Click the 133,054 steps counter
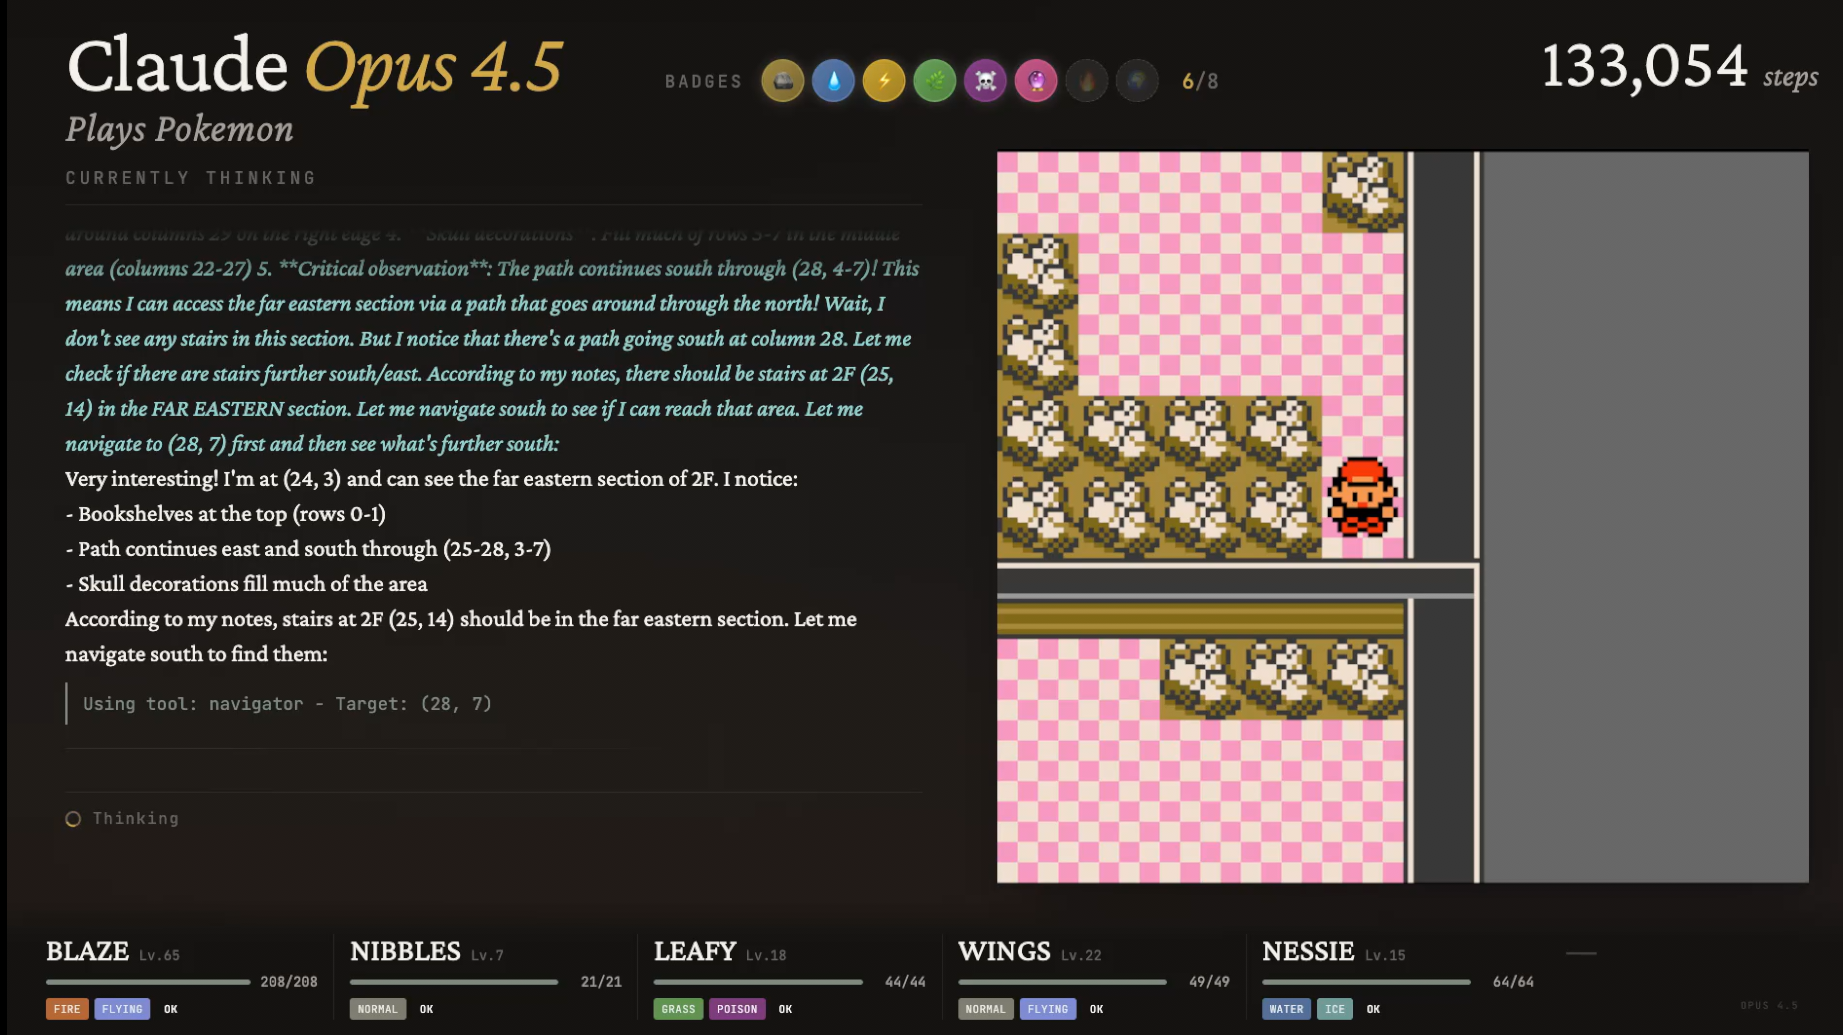Screen dimensions: 1843x1035 click(x=1680, y=68)
